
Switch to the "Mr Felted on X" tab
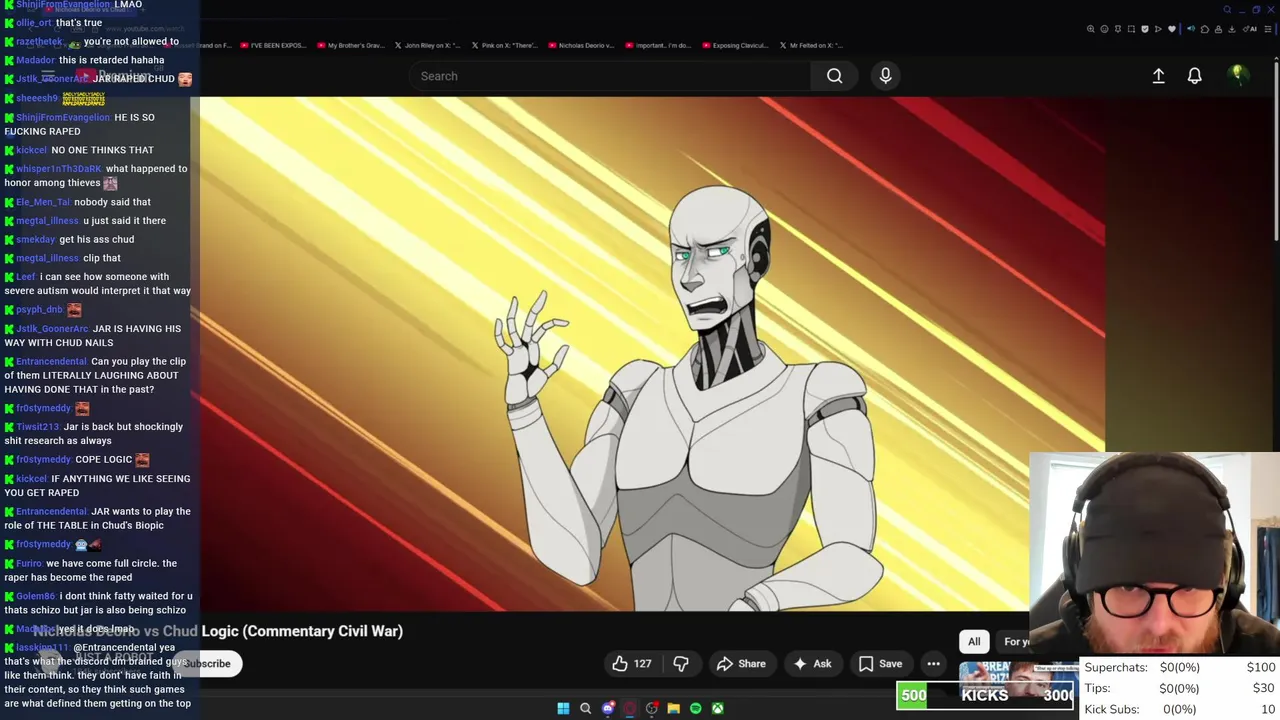(811, 45)
